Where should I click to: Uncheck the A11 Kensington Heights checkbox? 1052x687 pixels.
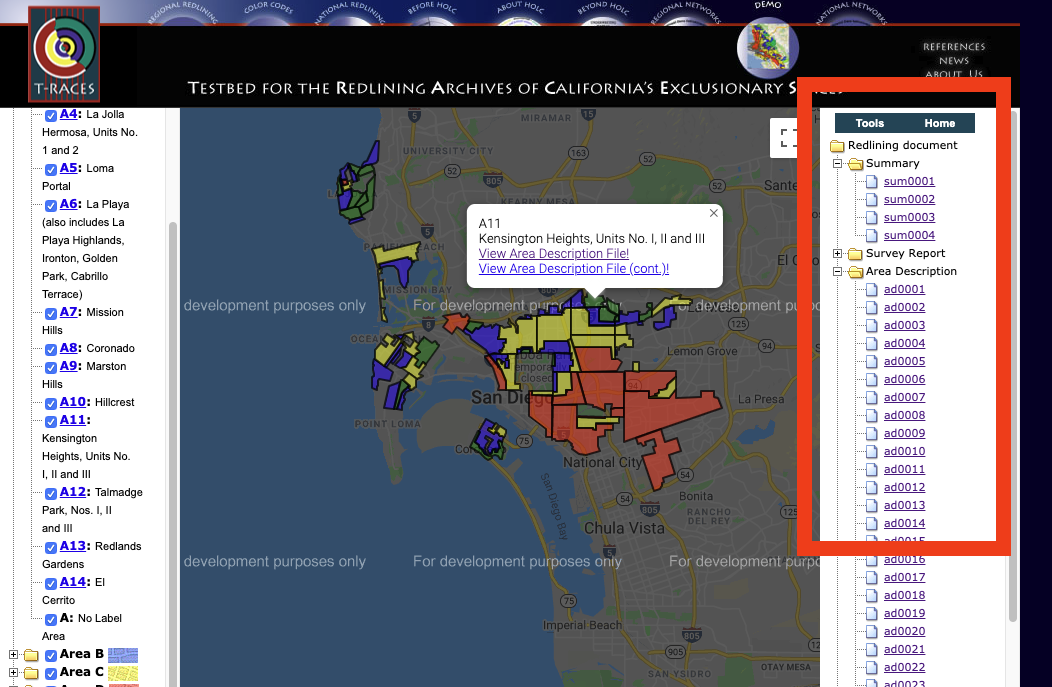(x=50, y=421)
